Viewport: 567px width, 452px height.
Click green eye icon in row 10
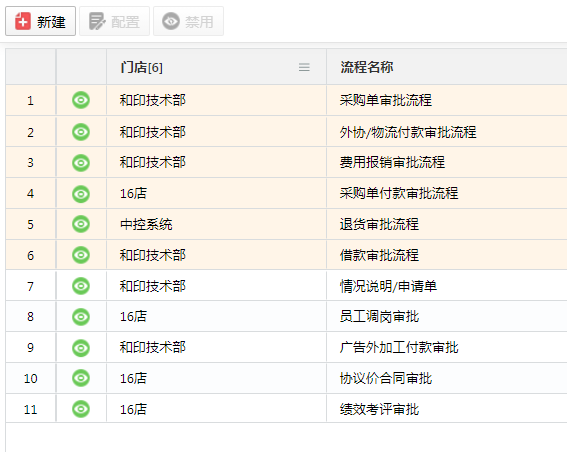tap(81, 378)
